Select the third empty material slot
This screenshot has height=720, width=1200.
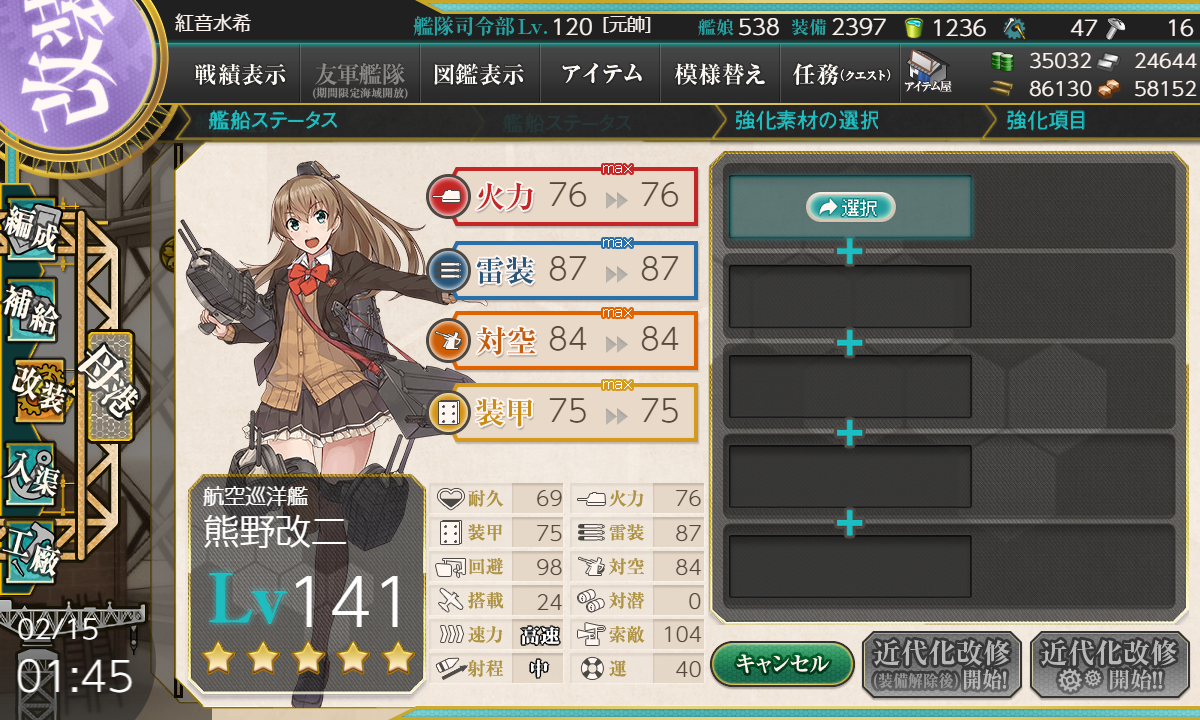[850, 386]
